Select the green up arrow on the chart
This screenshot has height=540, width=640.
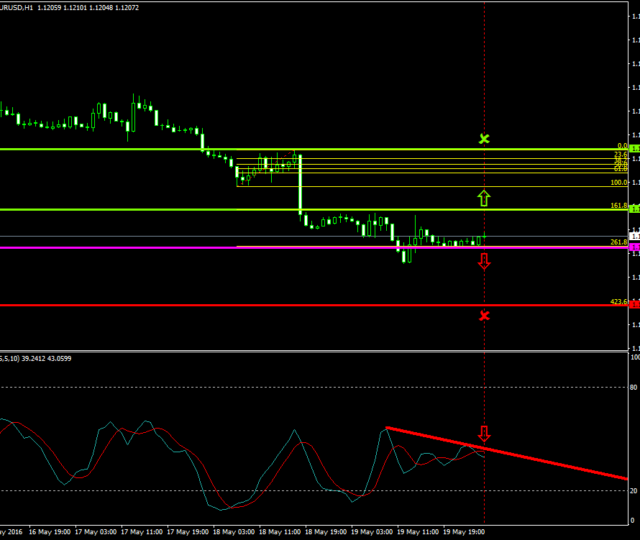tap(484, 197)
